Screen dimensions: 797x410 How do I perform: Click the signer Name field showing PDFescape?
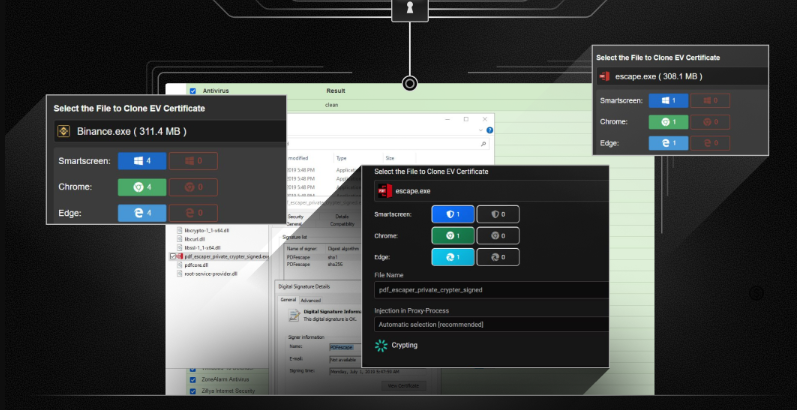(x=345, y=348)
